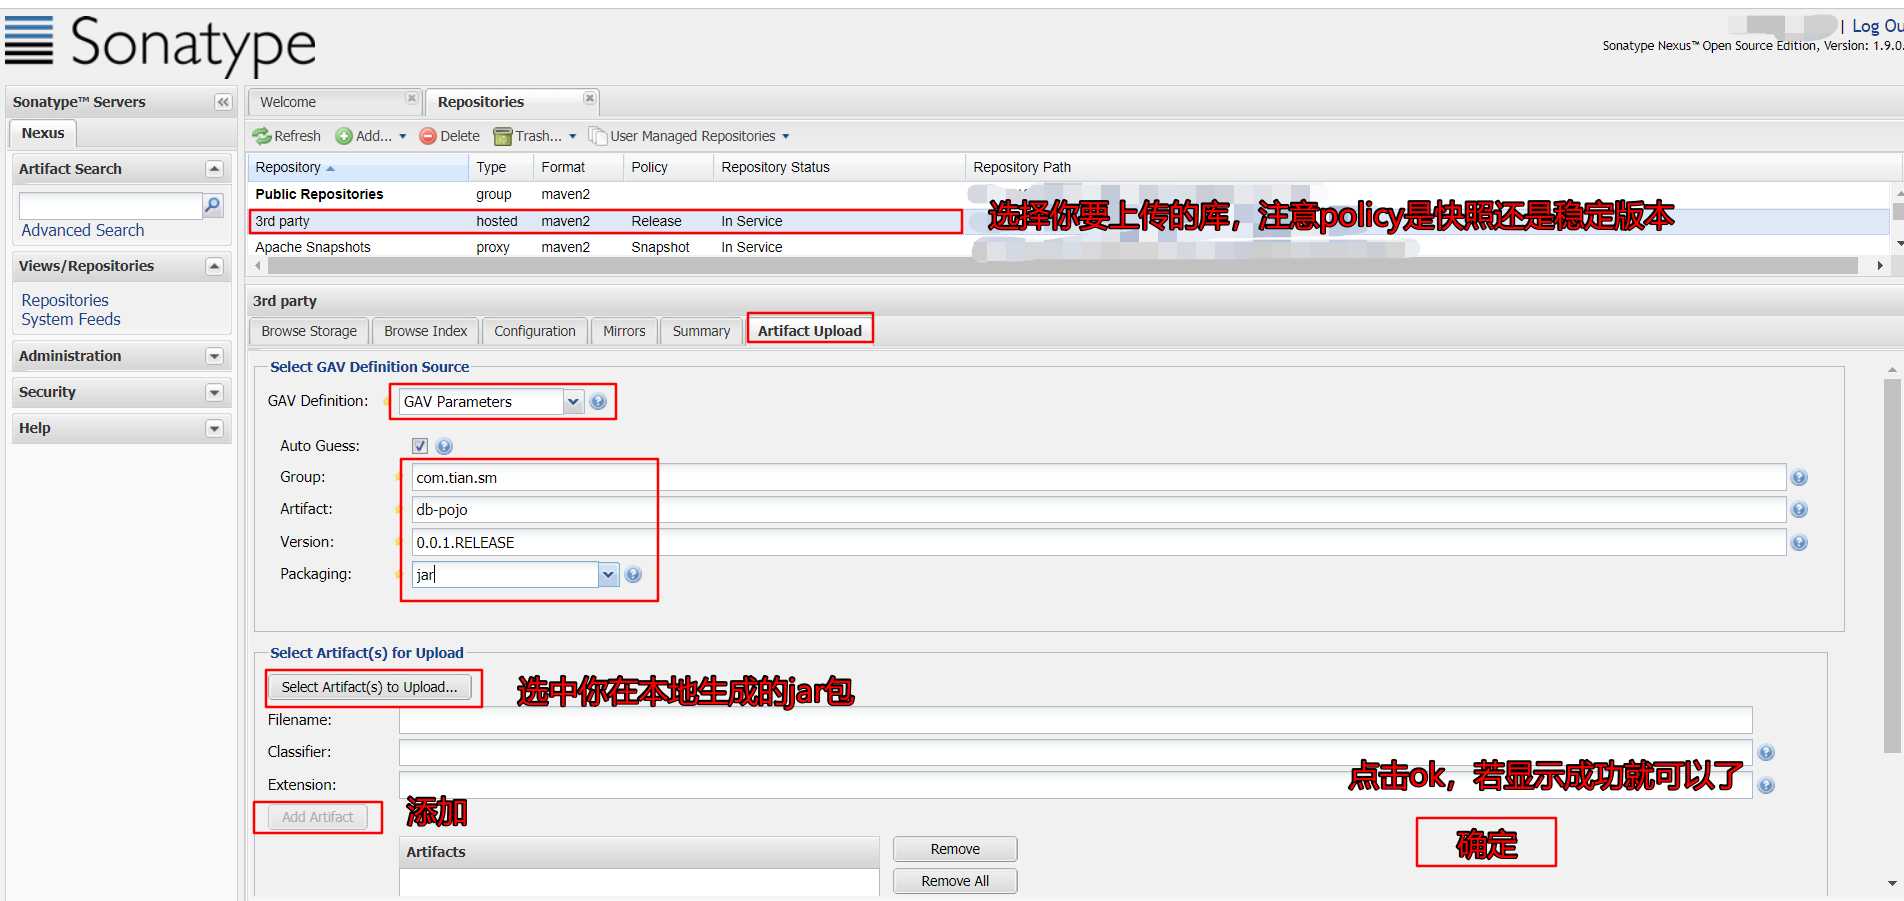Screen dimensions: 1904x901
Task: Click help icon for Extension field
Action: 1766,786
